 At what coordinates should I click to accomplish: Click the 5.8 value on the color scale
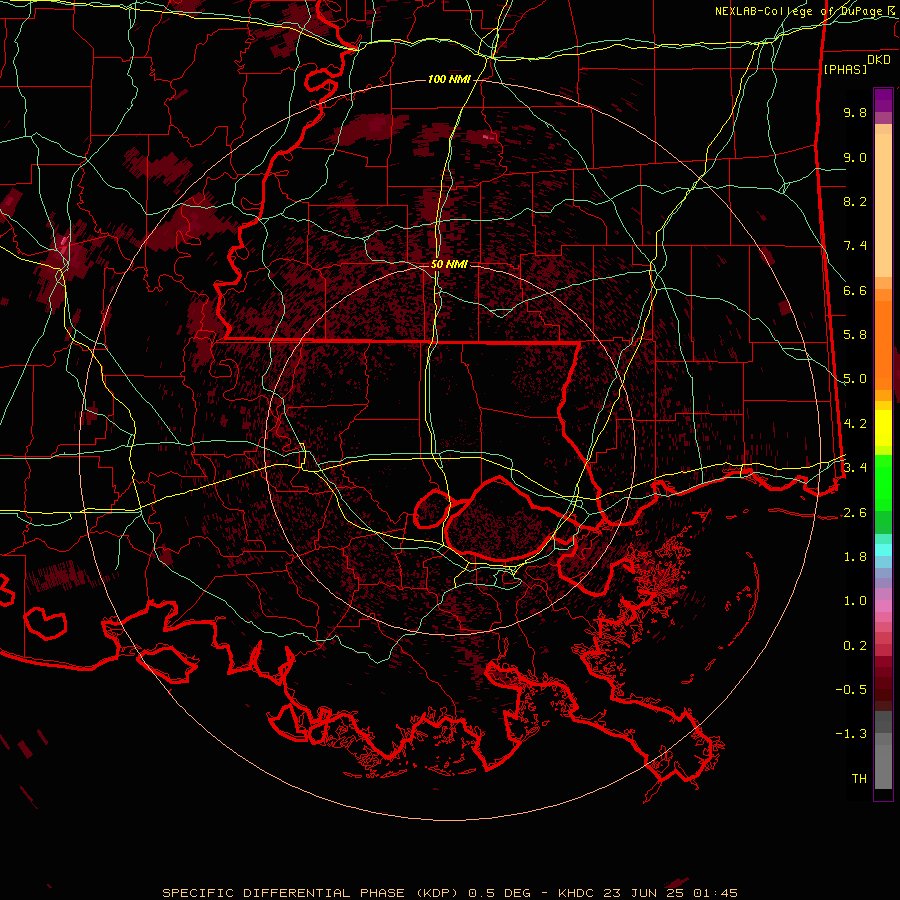point(855,335)
